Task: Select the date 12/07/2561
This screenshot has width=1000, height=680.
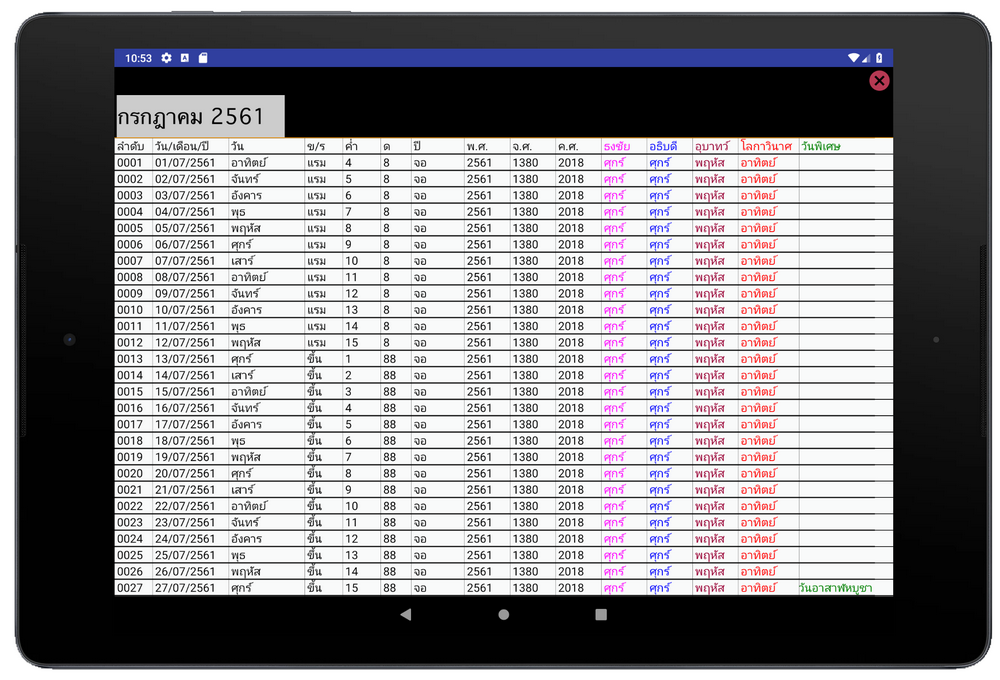Action: tap(185, 343)
